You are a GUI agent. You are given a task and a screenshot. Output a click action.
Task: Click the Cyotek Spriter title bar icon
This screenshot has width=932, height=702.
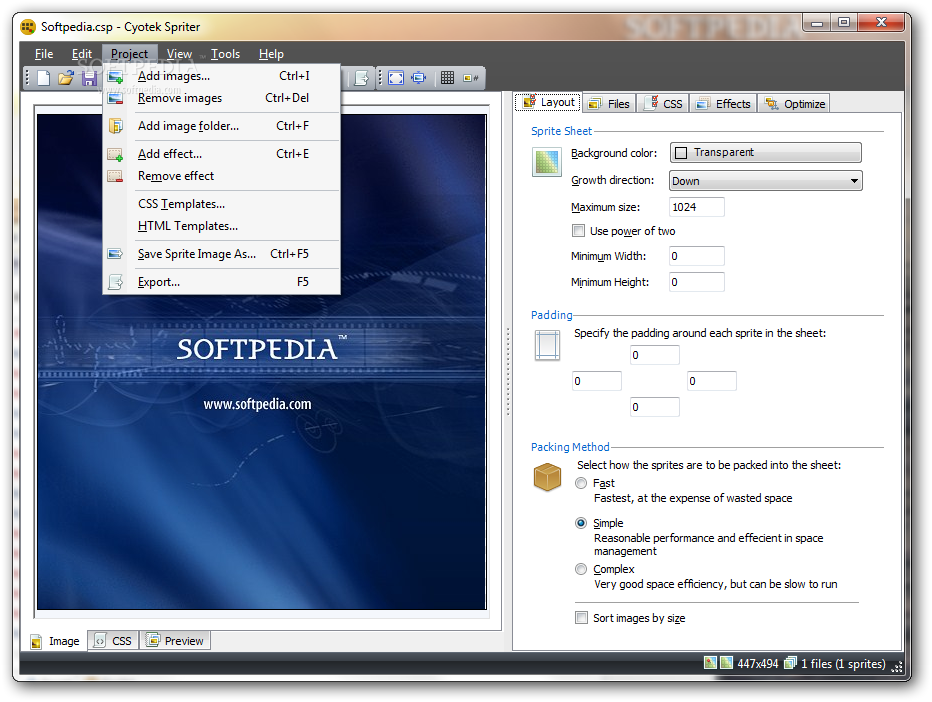28,27
